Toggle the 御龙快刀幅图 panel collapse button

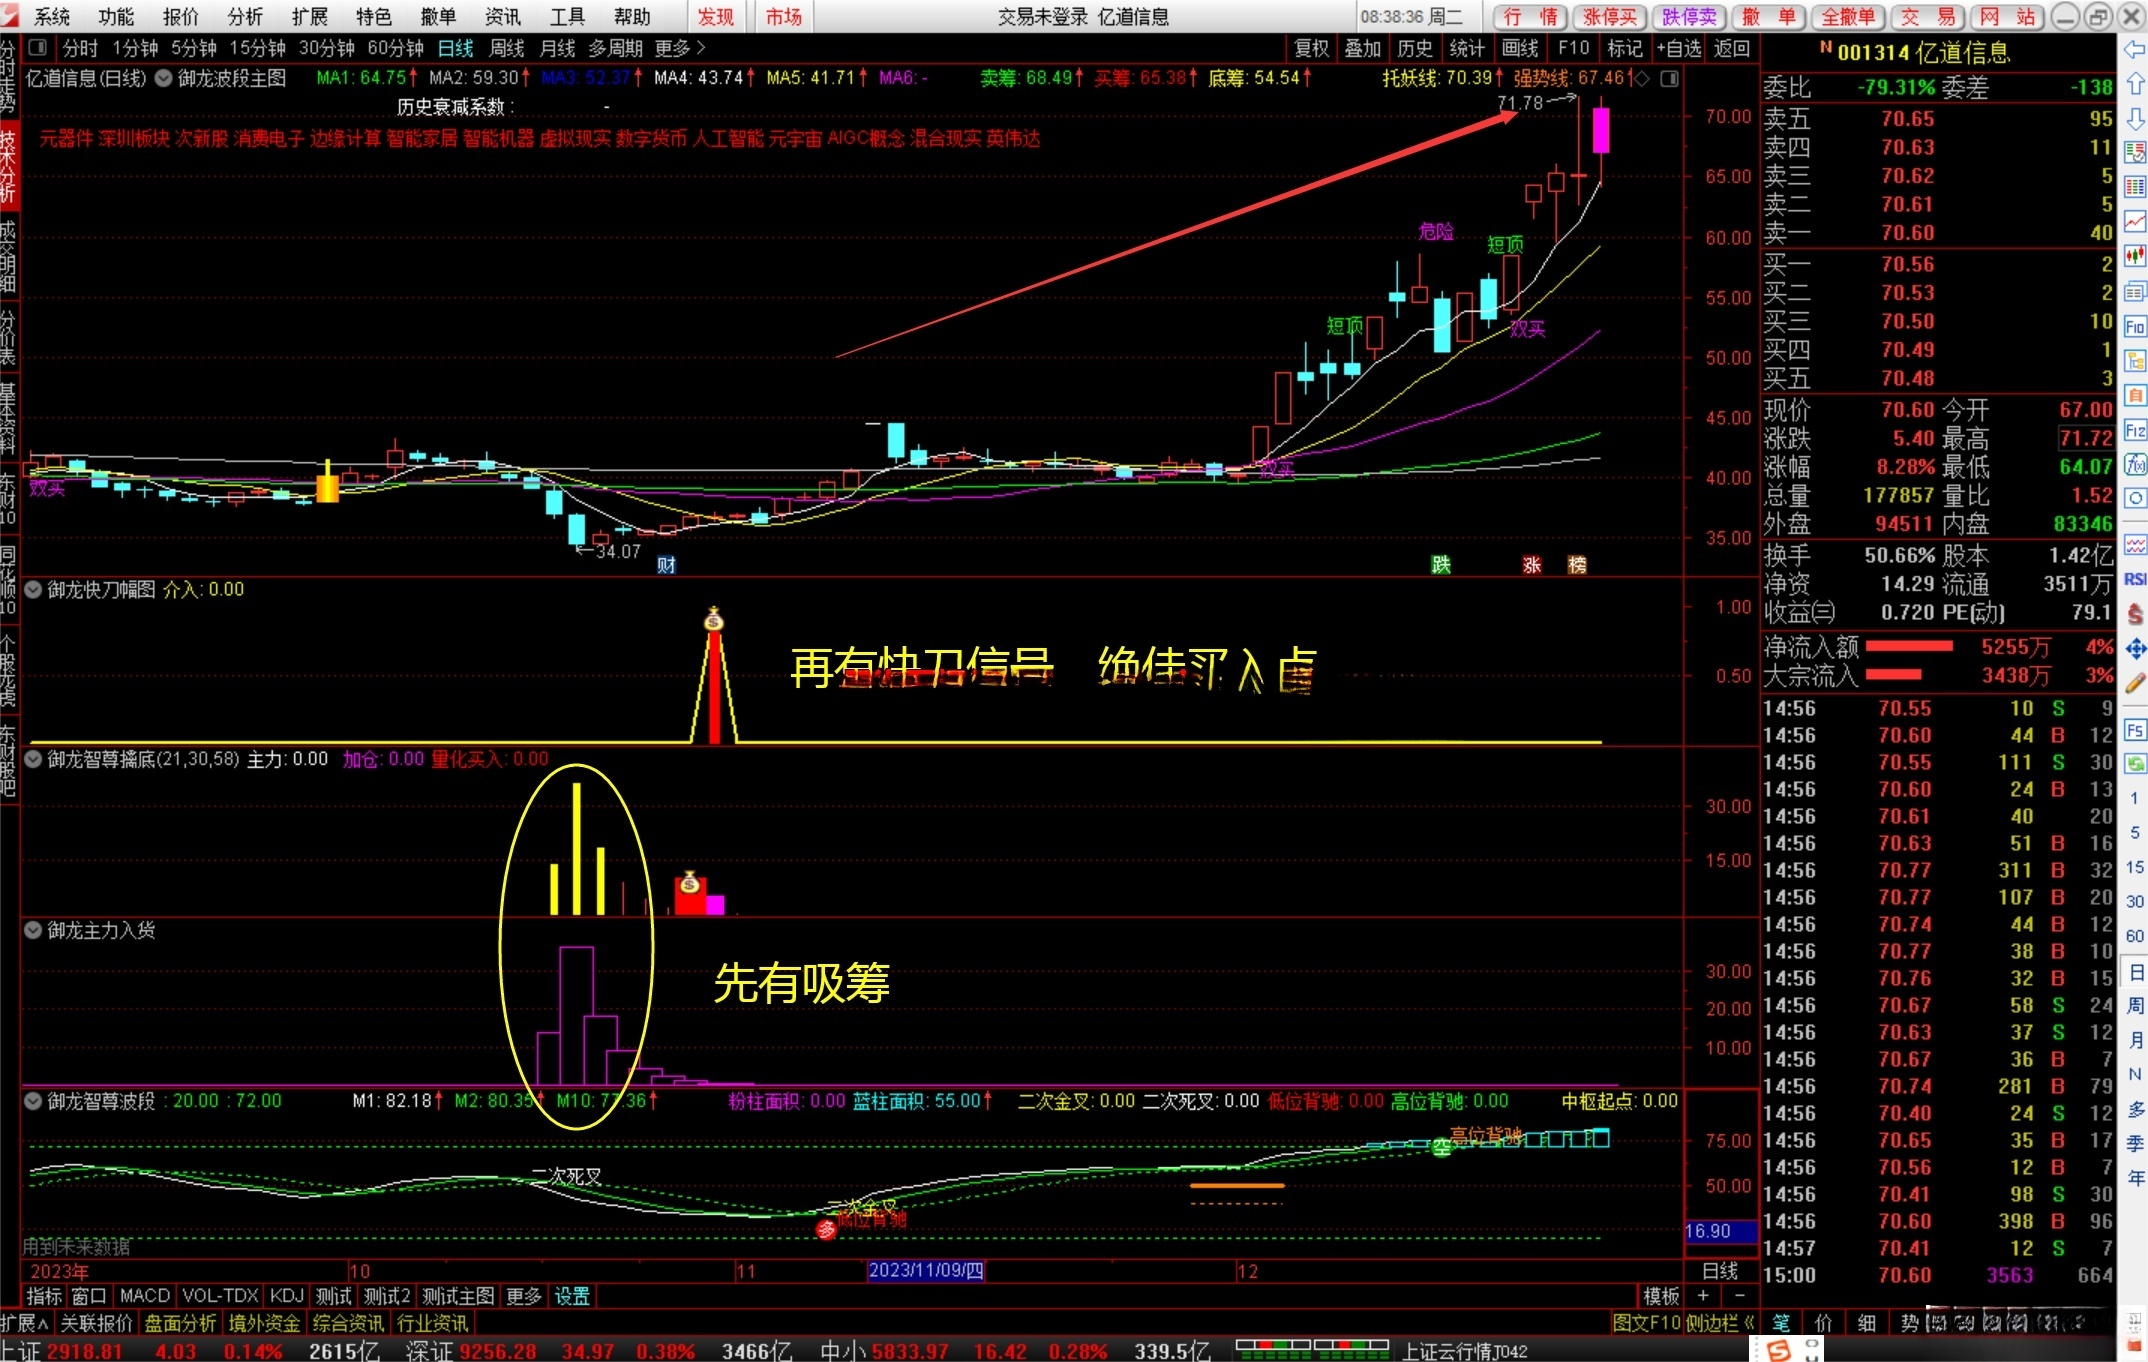click(x=33, y=589)
